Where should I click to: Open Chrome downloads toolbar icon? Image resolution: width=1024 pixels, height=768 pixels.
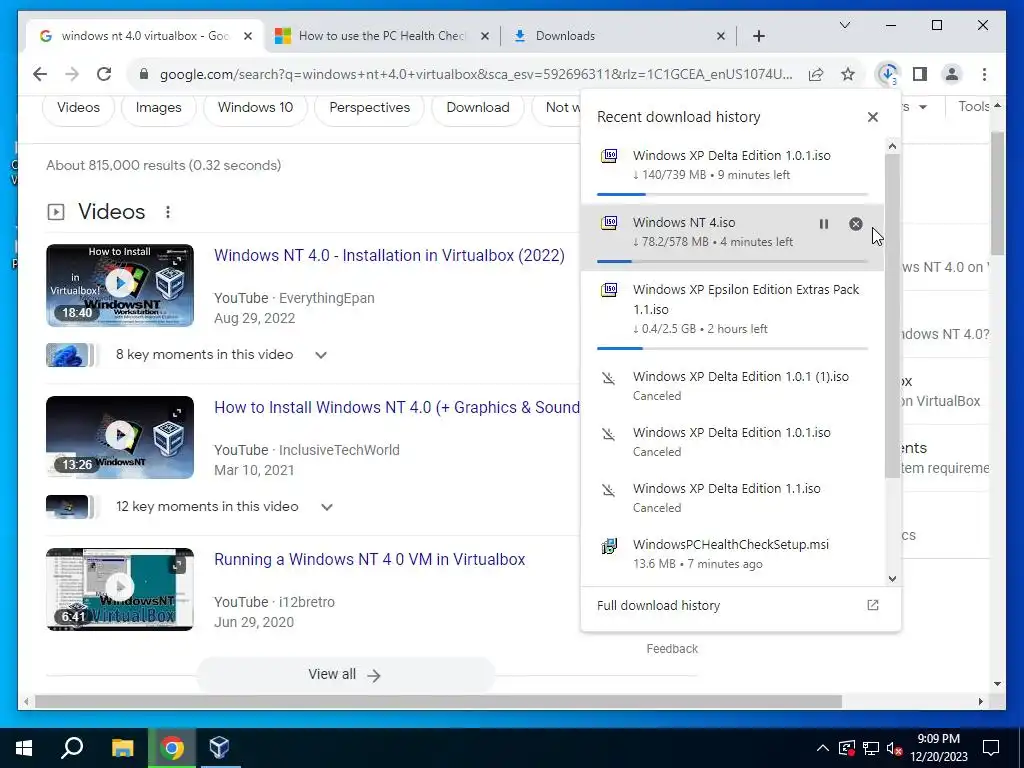coord(888,74)
